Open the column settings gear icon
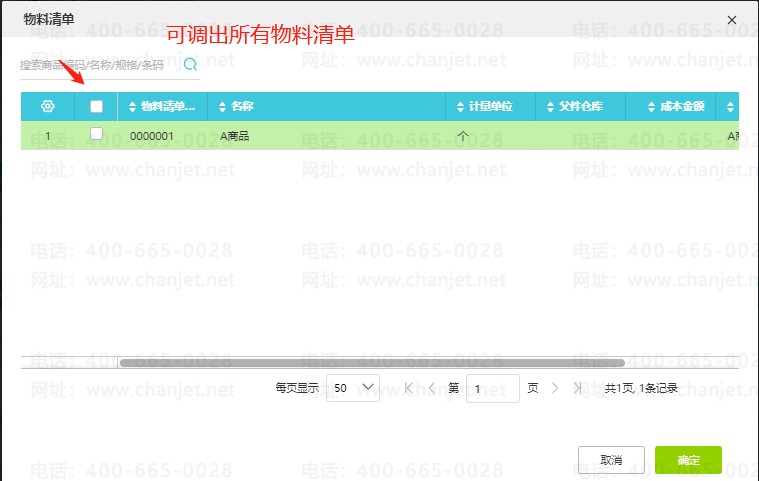This screenshot has width=759, height=481. [47, 106]
